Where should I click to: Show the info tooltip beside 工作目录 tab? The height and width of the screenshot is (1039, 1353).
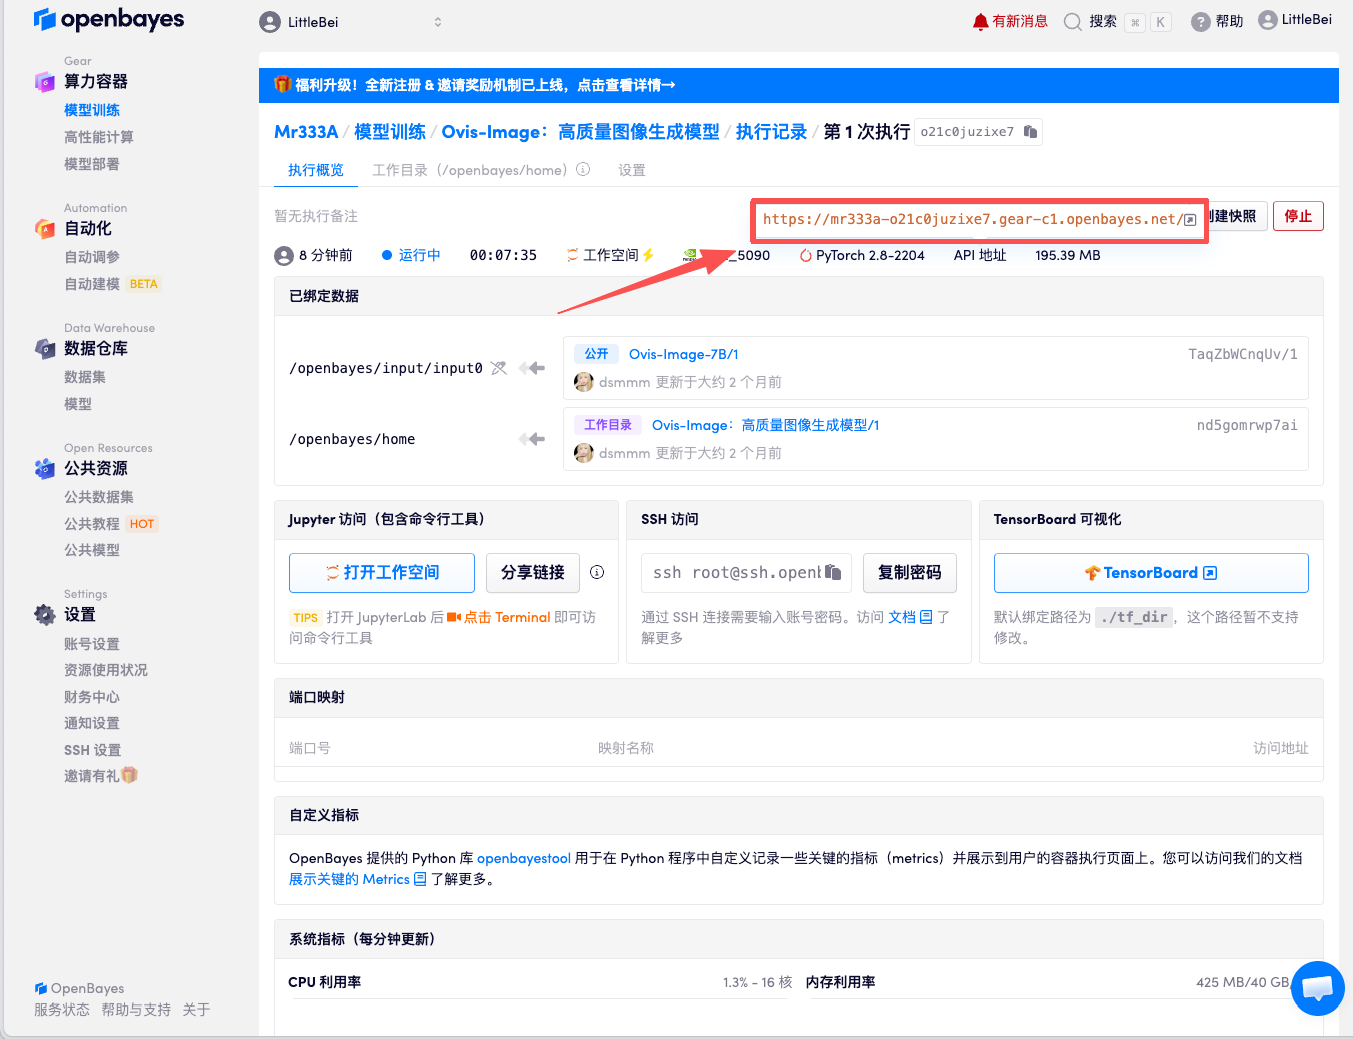[583, 170]
